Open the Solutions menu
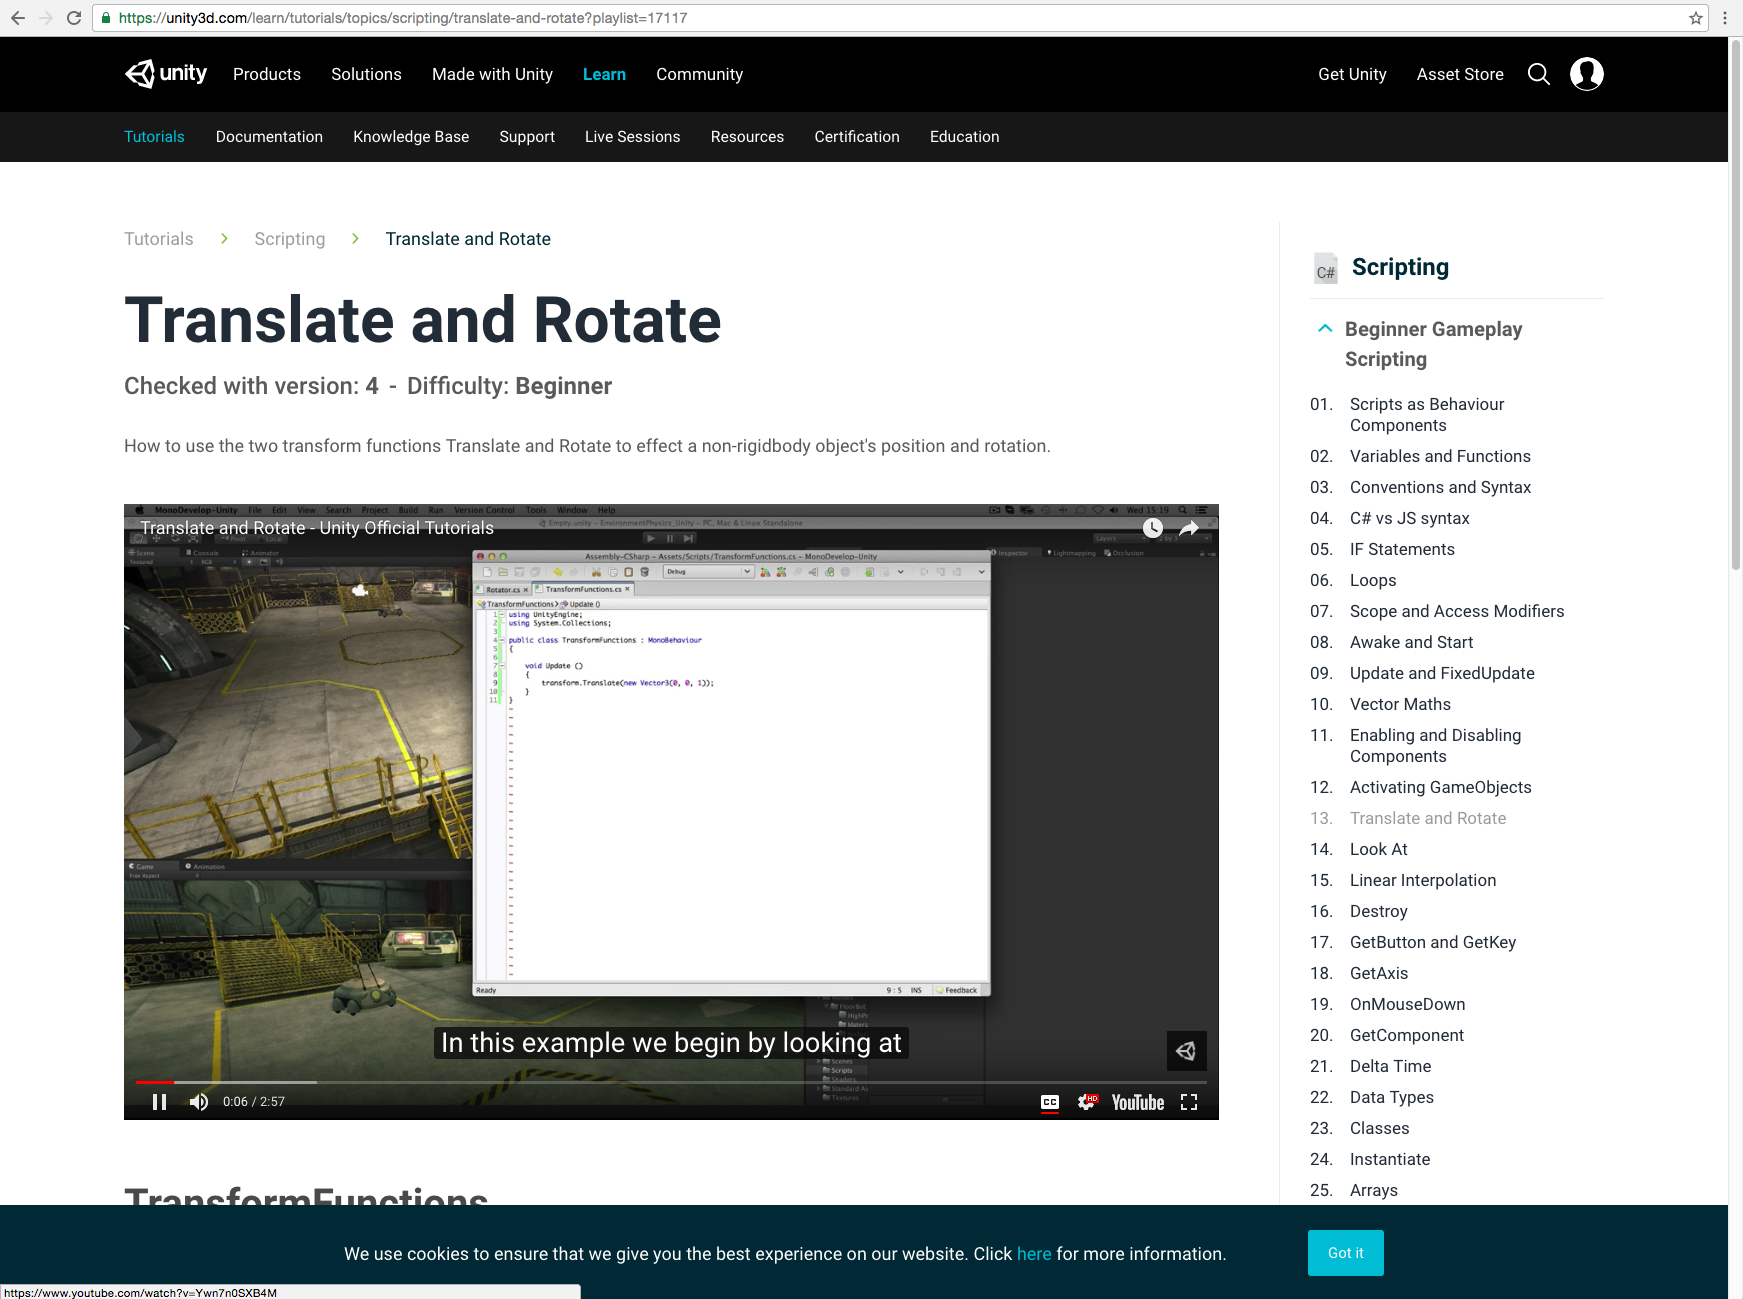Image resolution: width=1743 pixels, height=1299 pixels. point(366,74)
